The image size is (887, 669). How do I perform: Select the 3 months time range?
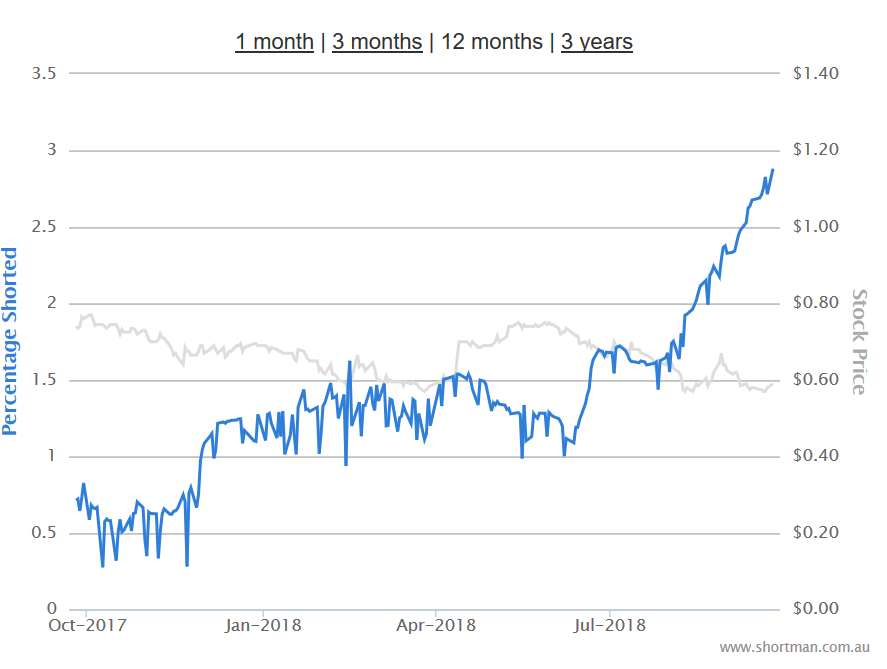(x=377, y=42)
